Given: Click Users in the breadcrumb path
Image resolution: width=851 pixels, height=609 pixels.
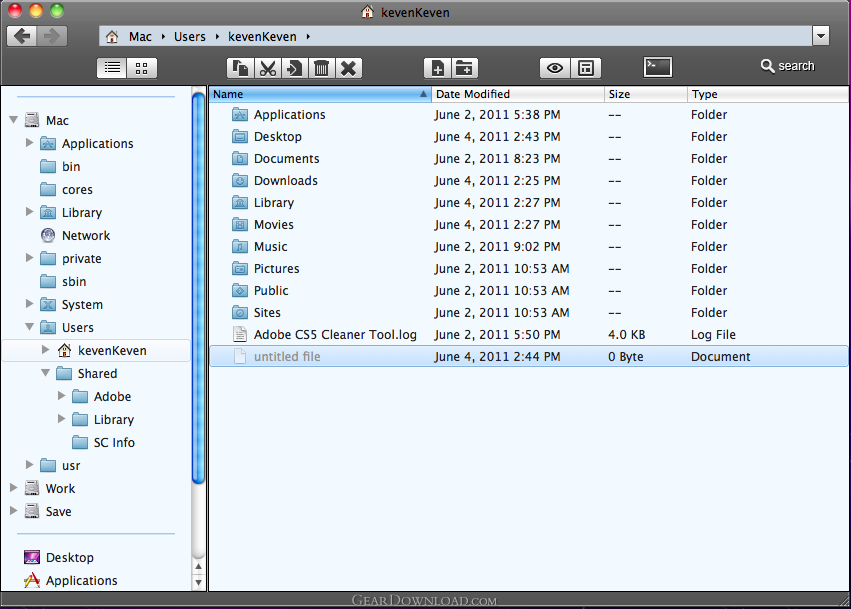Looking at the screenshot, I should click(x=189, y=36).
